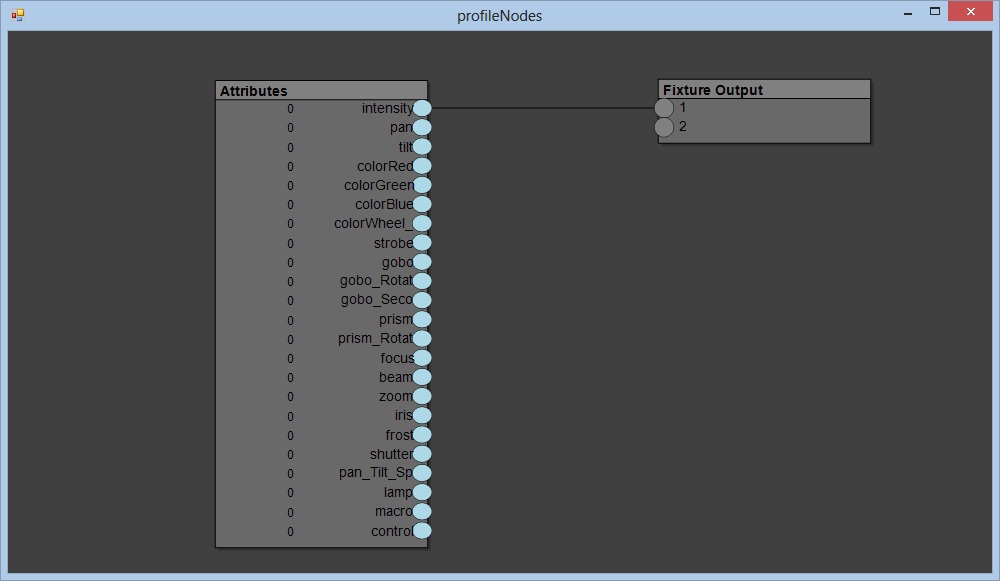This screenshot has width=1000, height=581.
Task: Click the intensity output port
Action: (422, 108)
